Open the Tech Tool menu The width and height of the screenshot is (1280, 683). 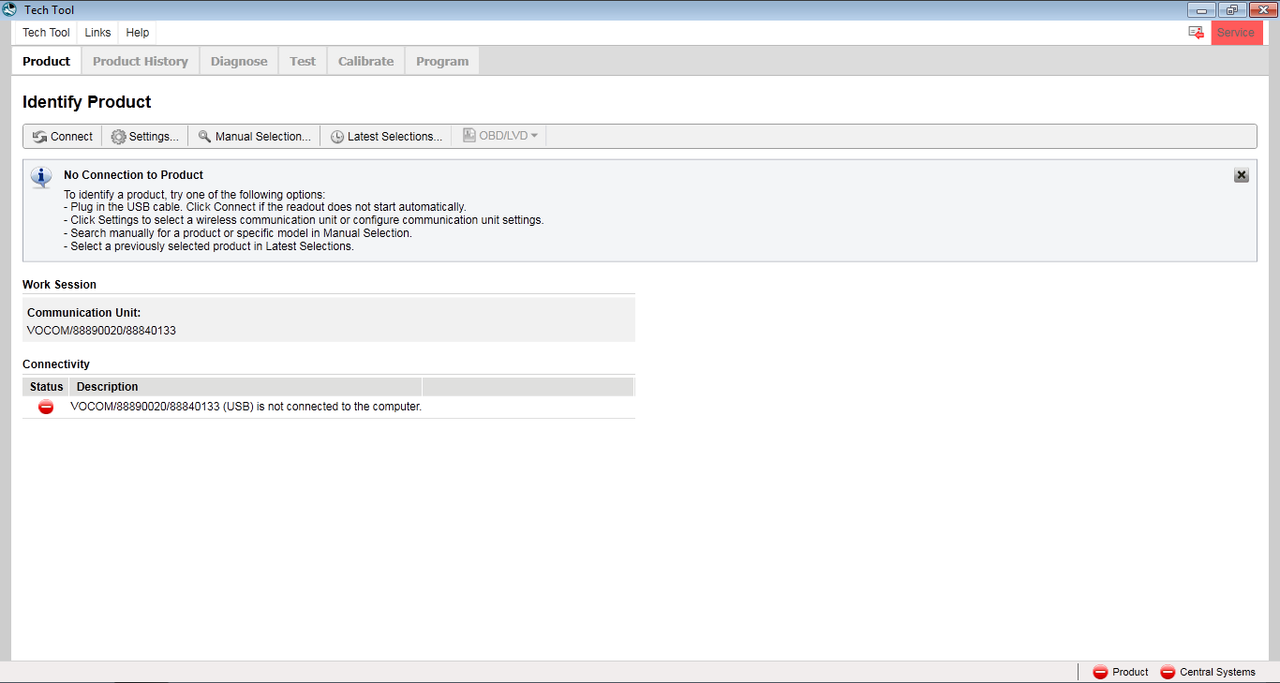pos(46,32)
